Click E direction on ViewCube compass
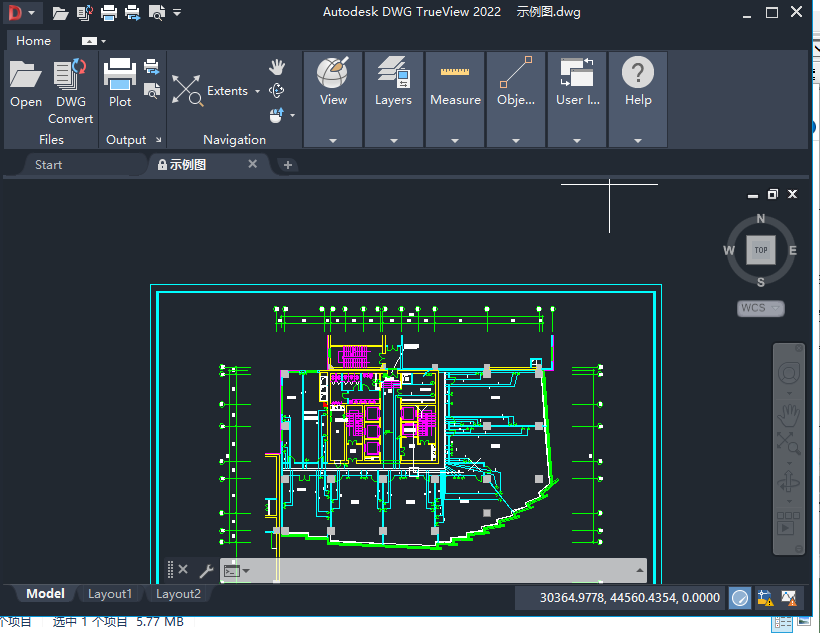The width and height of the screenshot is (820, 633). (x=793, y=251)
